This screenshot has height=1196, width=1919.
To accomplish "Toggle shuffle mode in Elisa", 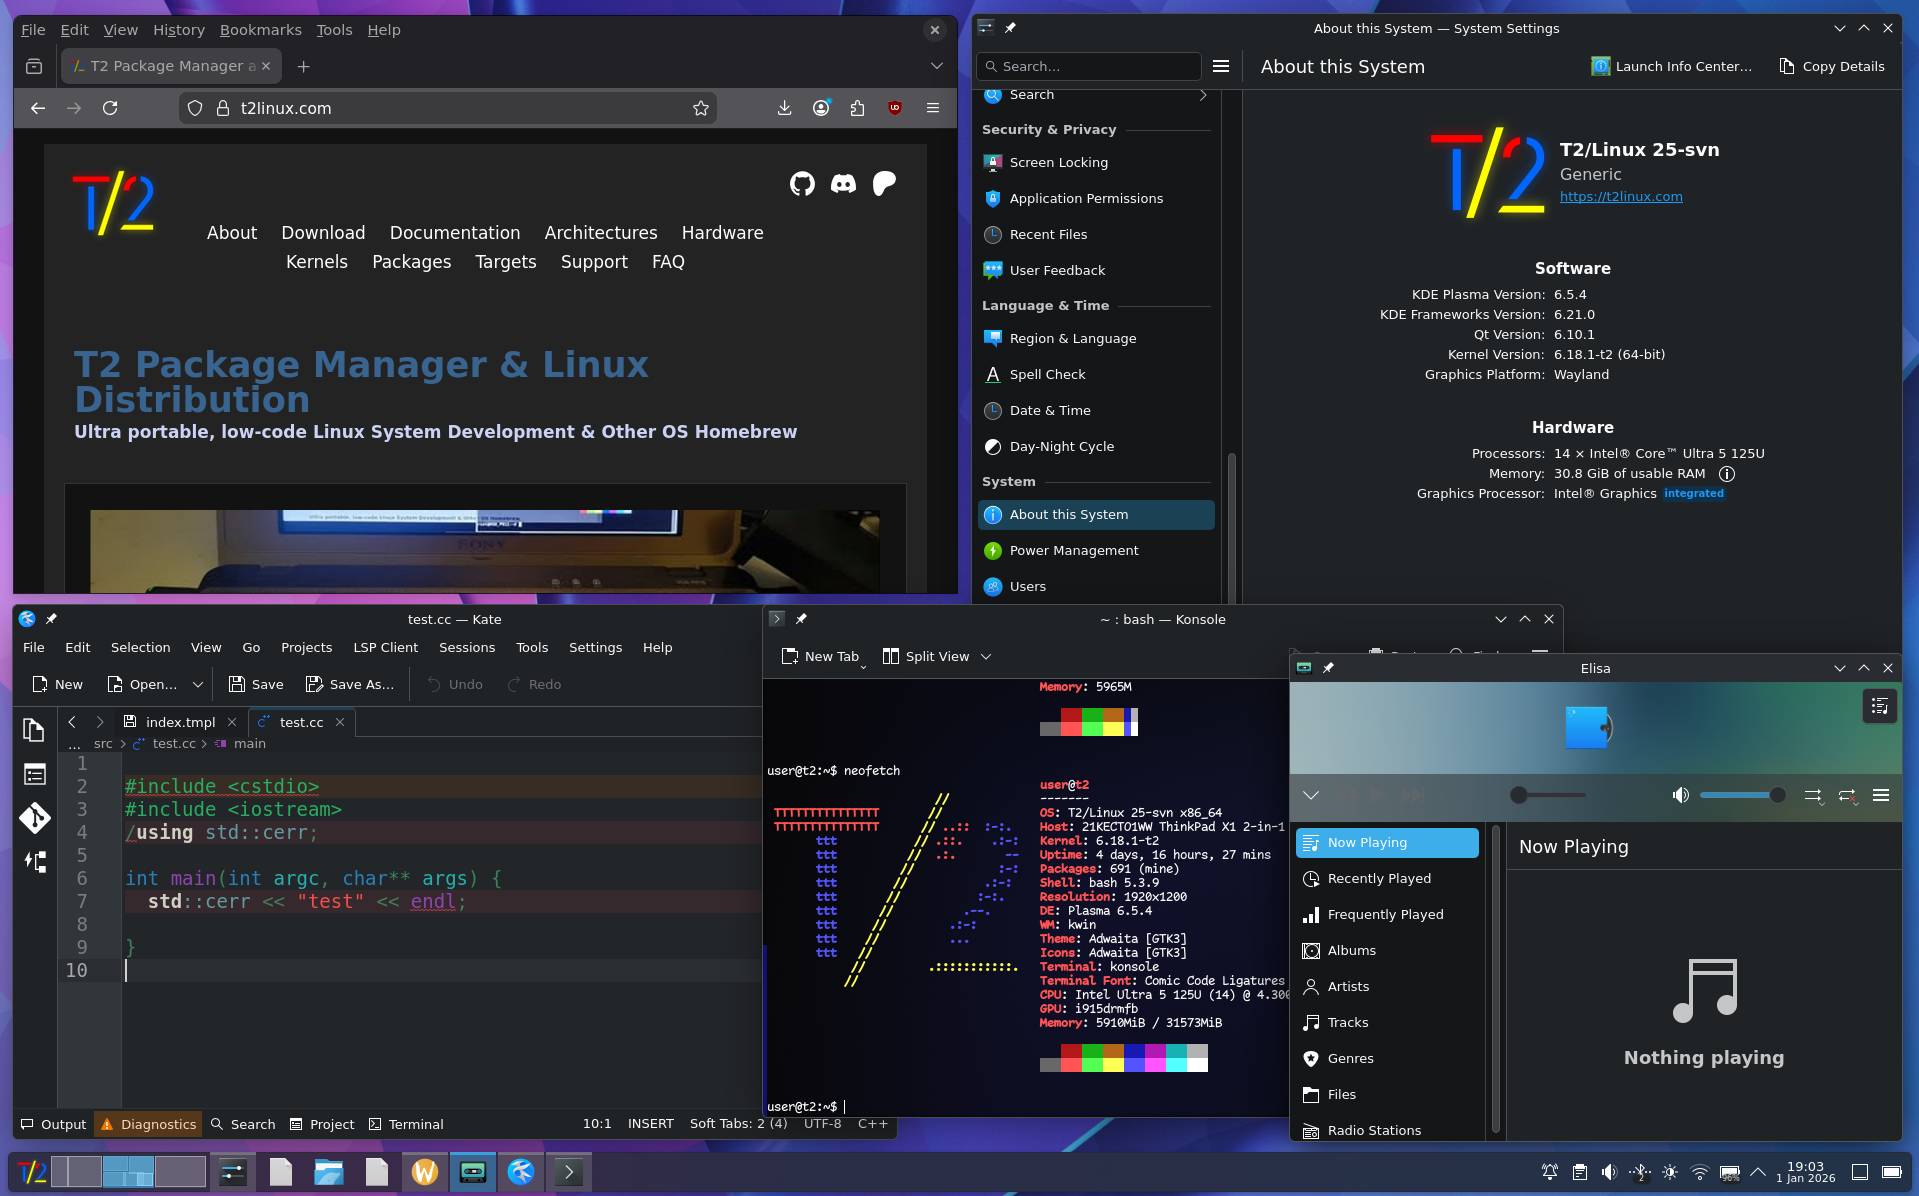I will [x=1812, y=795].
